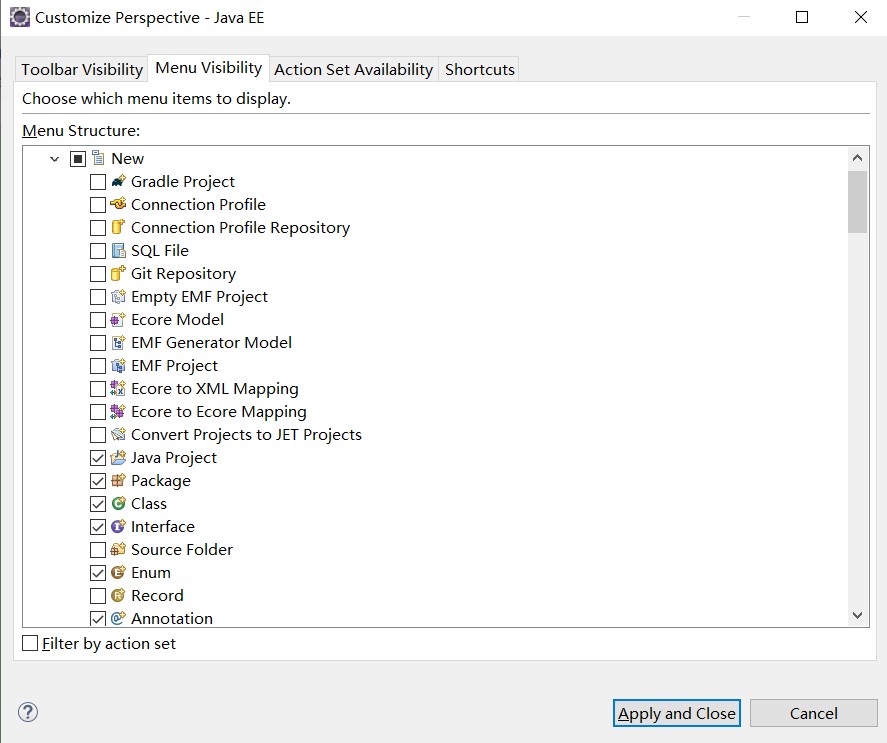Click the Convert Projects to JET icon
This screenshot has height=743, width=887.
(118, 435)
